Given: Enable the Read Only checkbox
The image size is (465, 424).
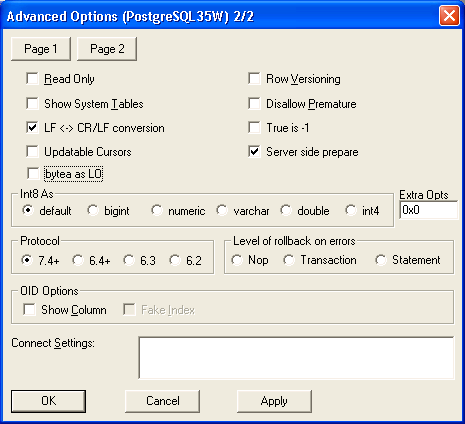Looking at the screenshot, I should pos(32,79).
